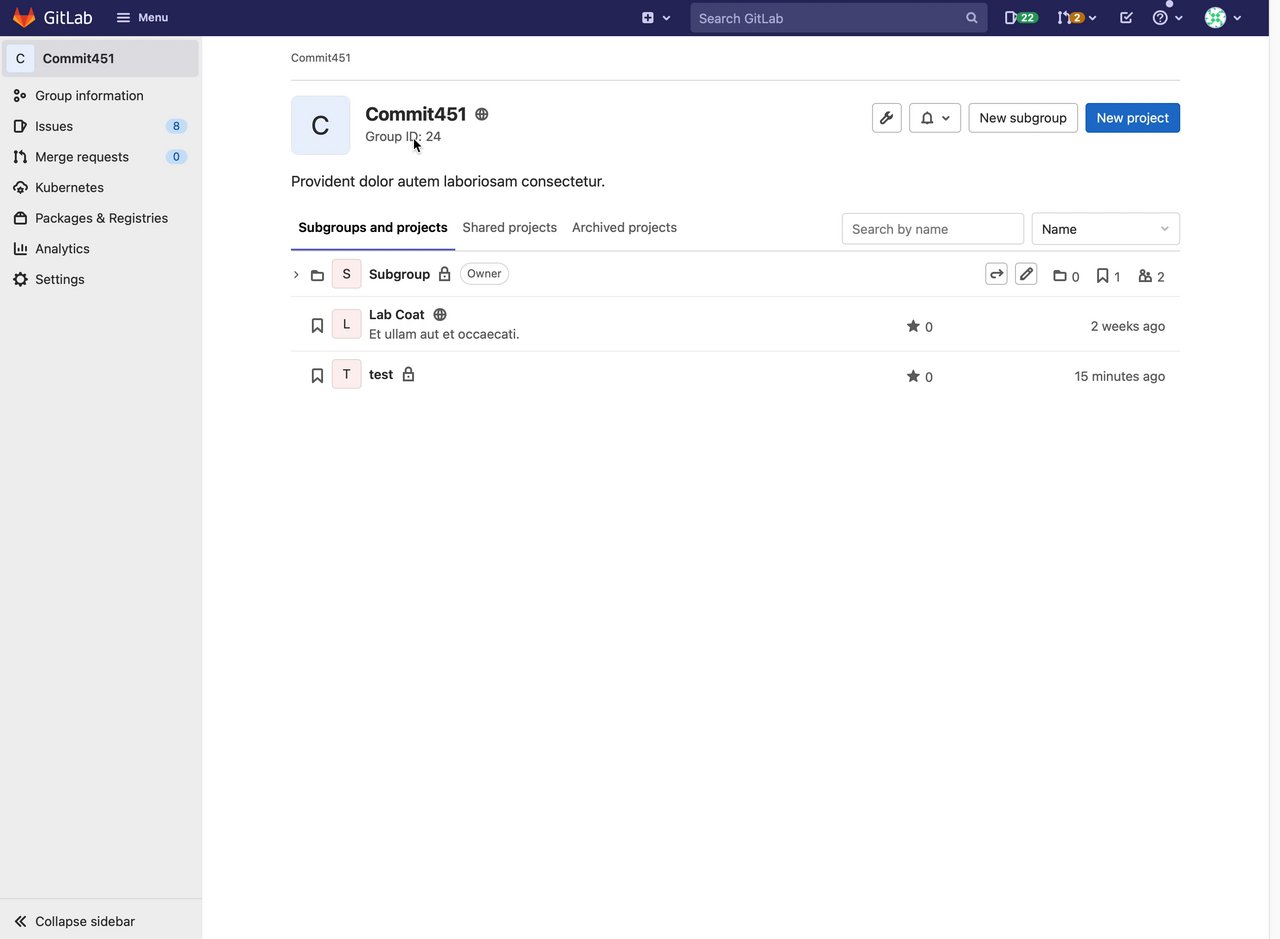Open the help question mark dropdown
The image size is (1280, 939).
pos(1167,18)
